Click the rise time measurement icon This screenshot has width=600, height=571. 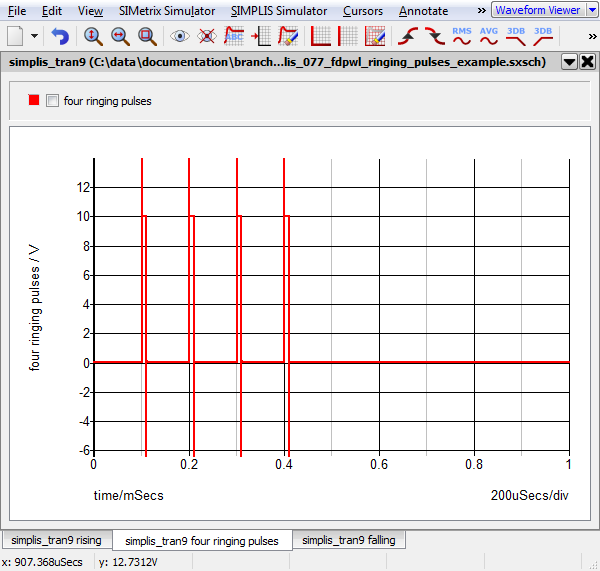[408, 36]
